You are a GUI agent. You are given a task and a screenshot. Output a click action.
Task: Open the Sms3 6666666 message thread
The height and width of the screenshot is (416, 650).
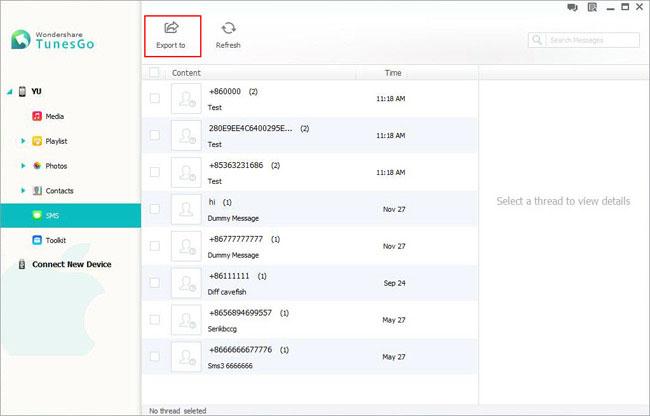(310, 357)
